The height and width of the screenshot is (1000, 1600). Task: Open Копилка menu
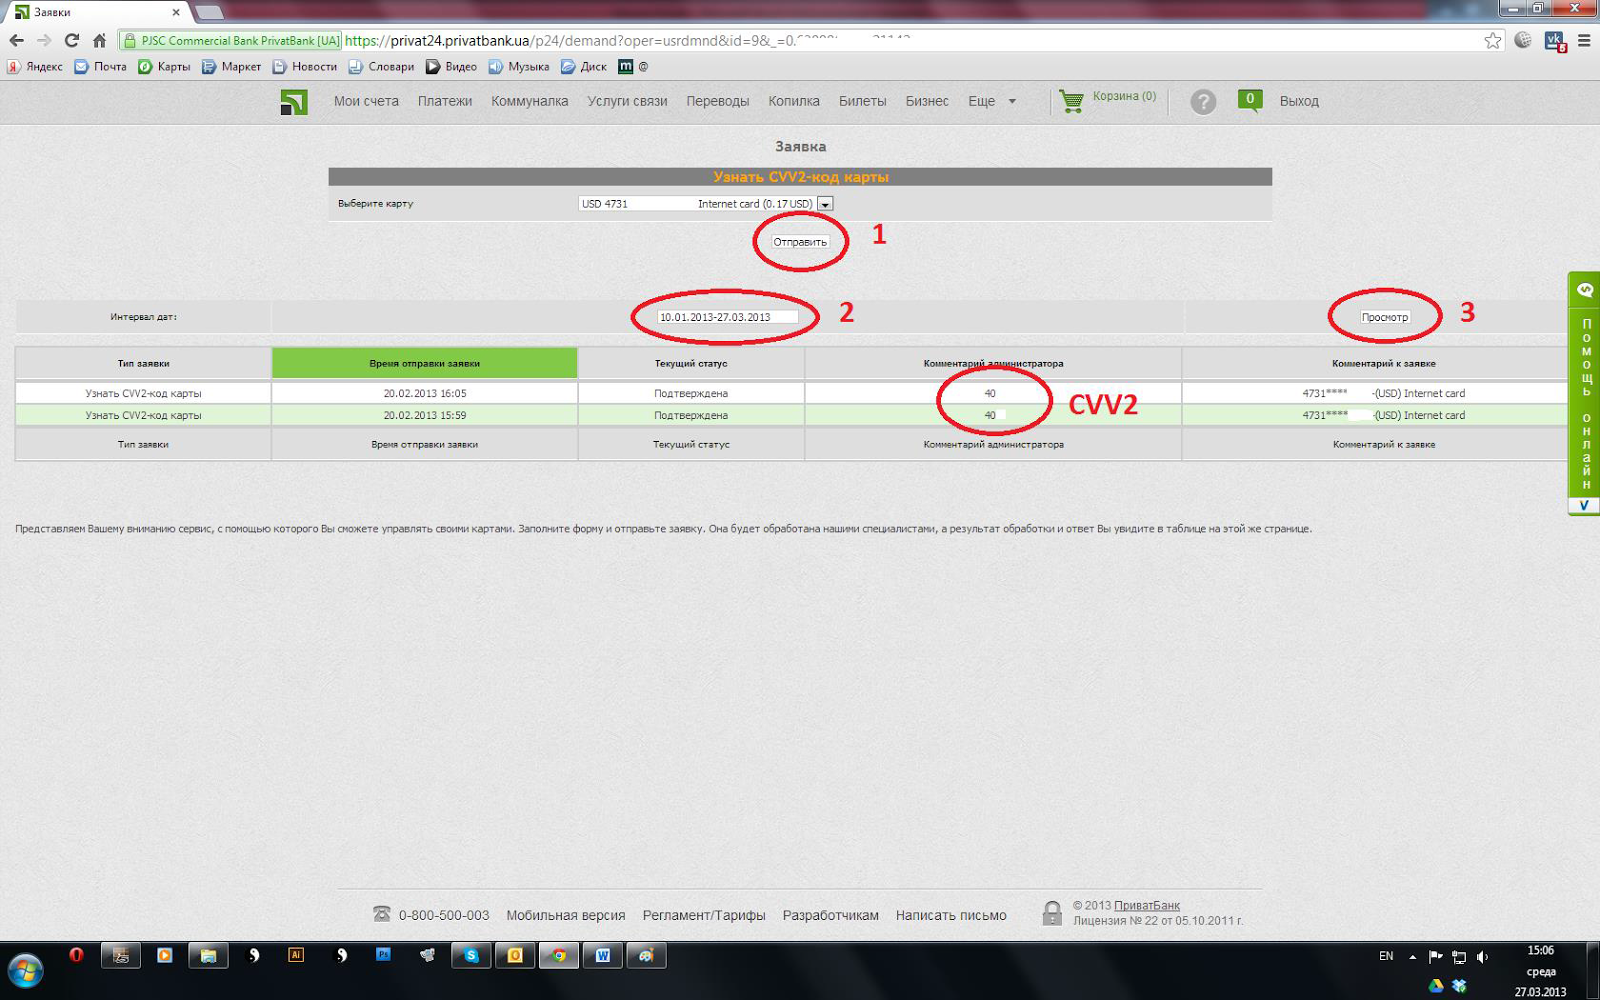point(794,101)
